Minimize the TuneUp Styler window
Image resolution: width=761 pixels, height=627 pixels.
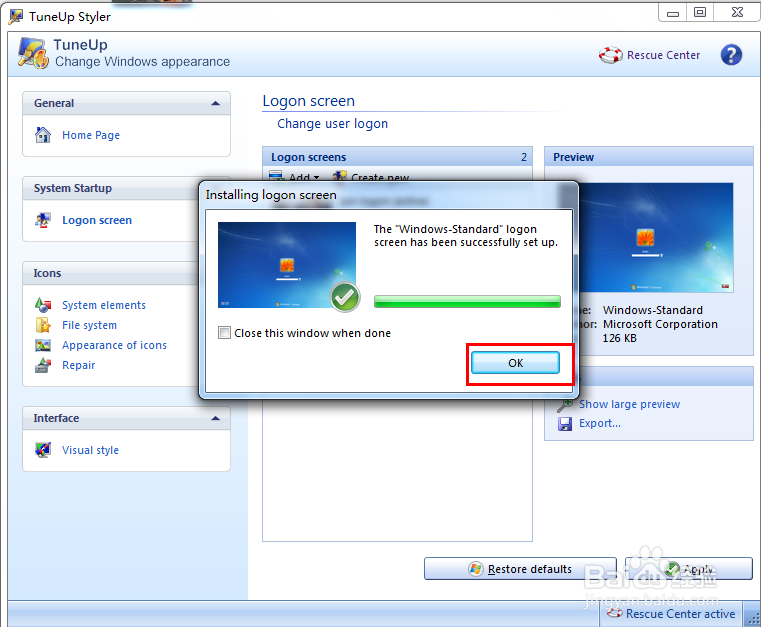coord(673,13)
